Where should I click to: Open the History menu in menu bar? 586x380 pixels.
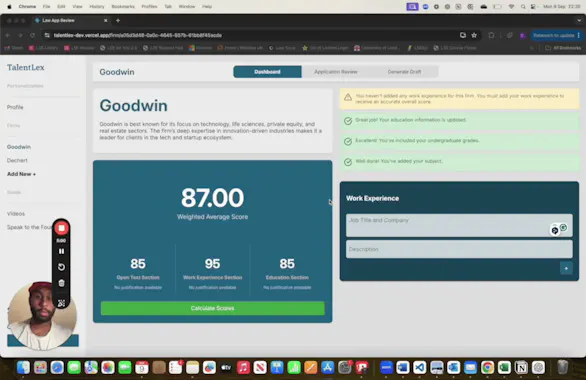pyautogui.click(x=97, y=6)
